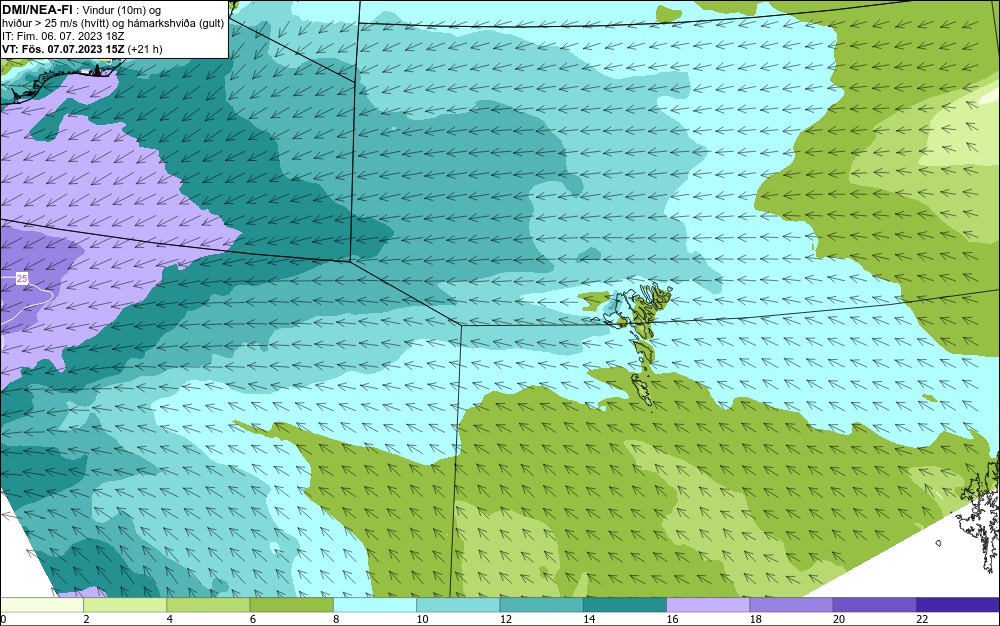Click the '25' gust contour label
The image size is (1000, 626).
22,279
